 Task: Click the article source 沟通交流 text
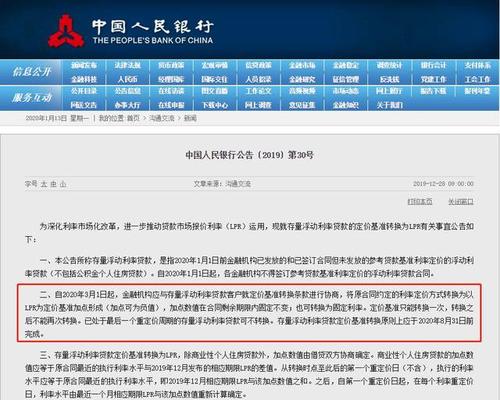tap(238, 184)
